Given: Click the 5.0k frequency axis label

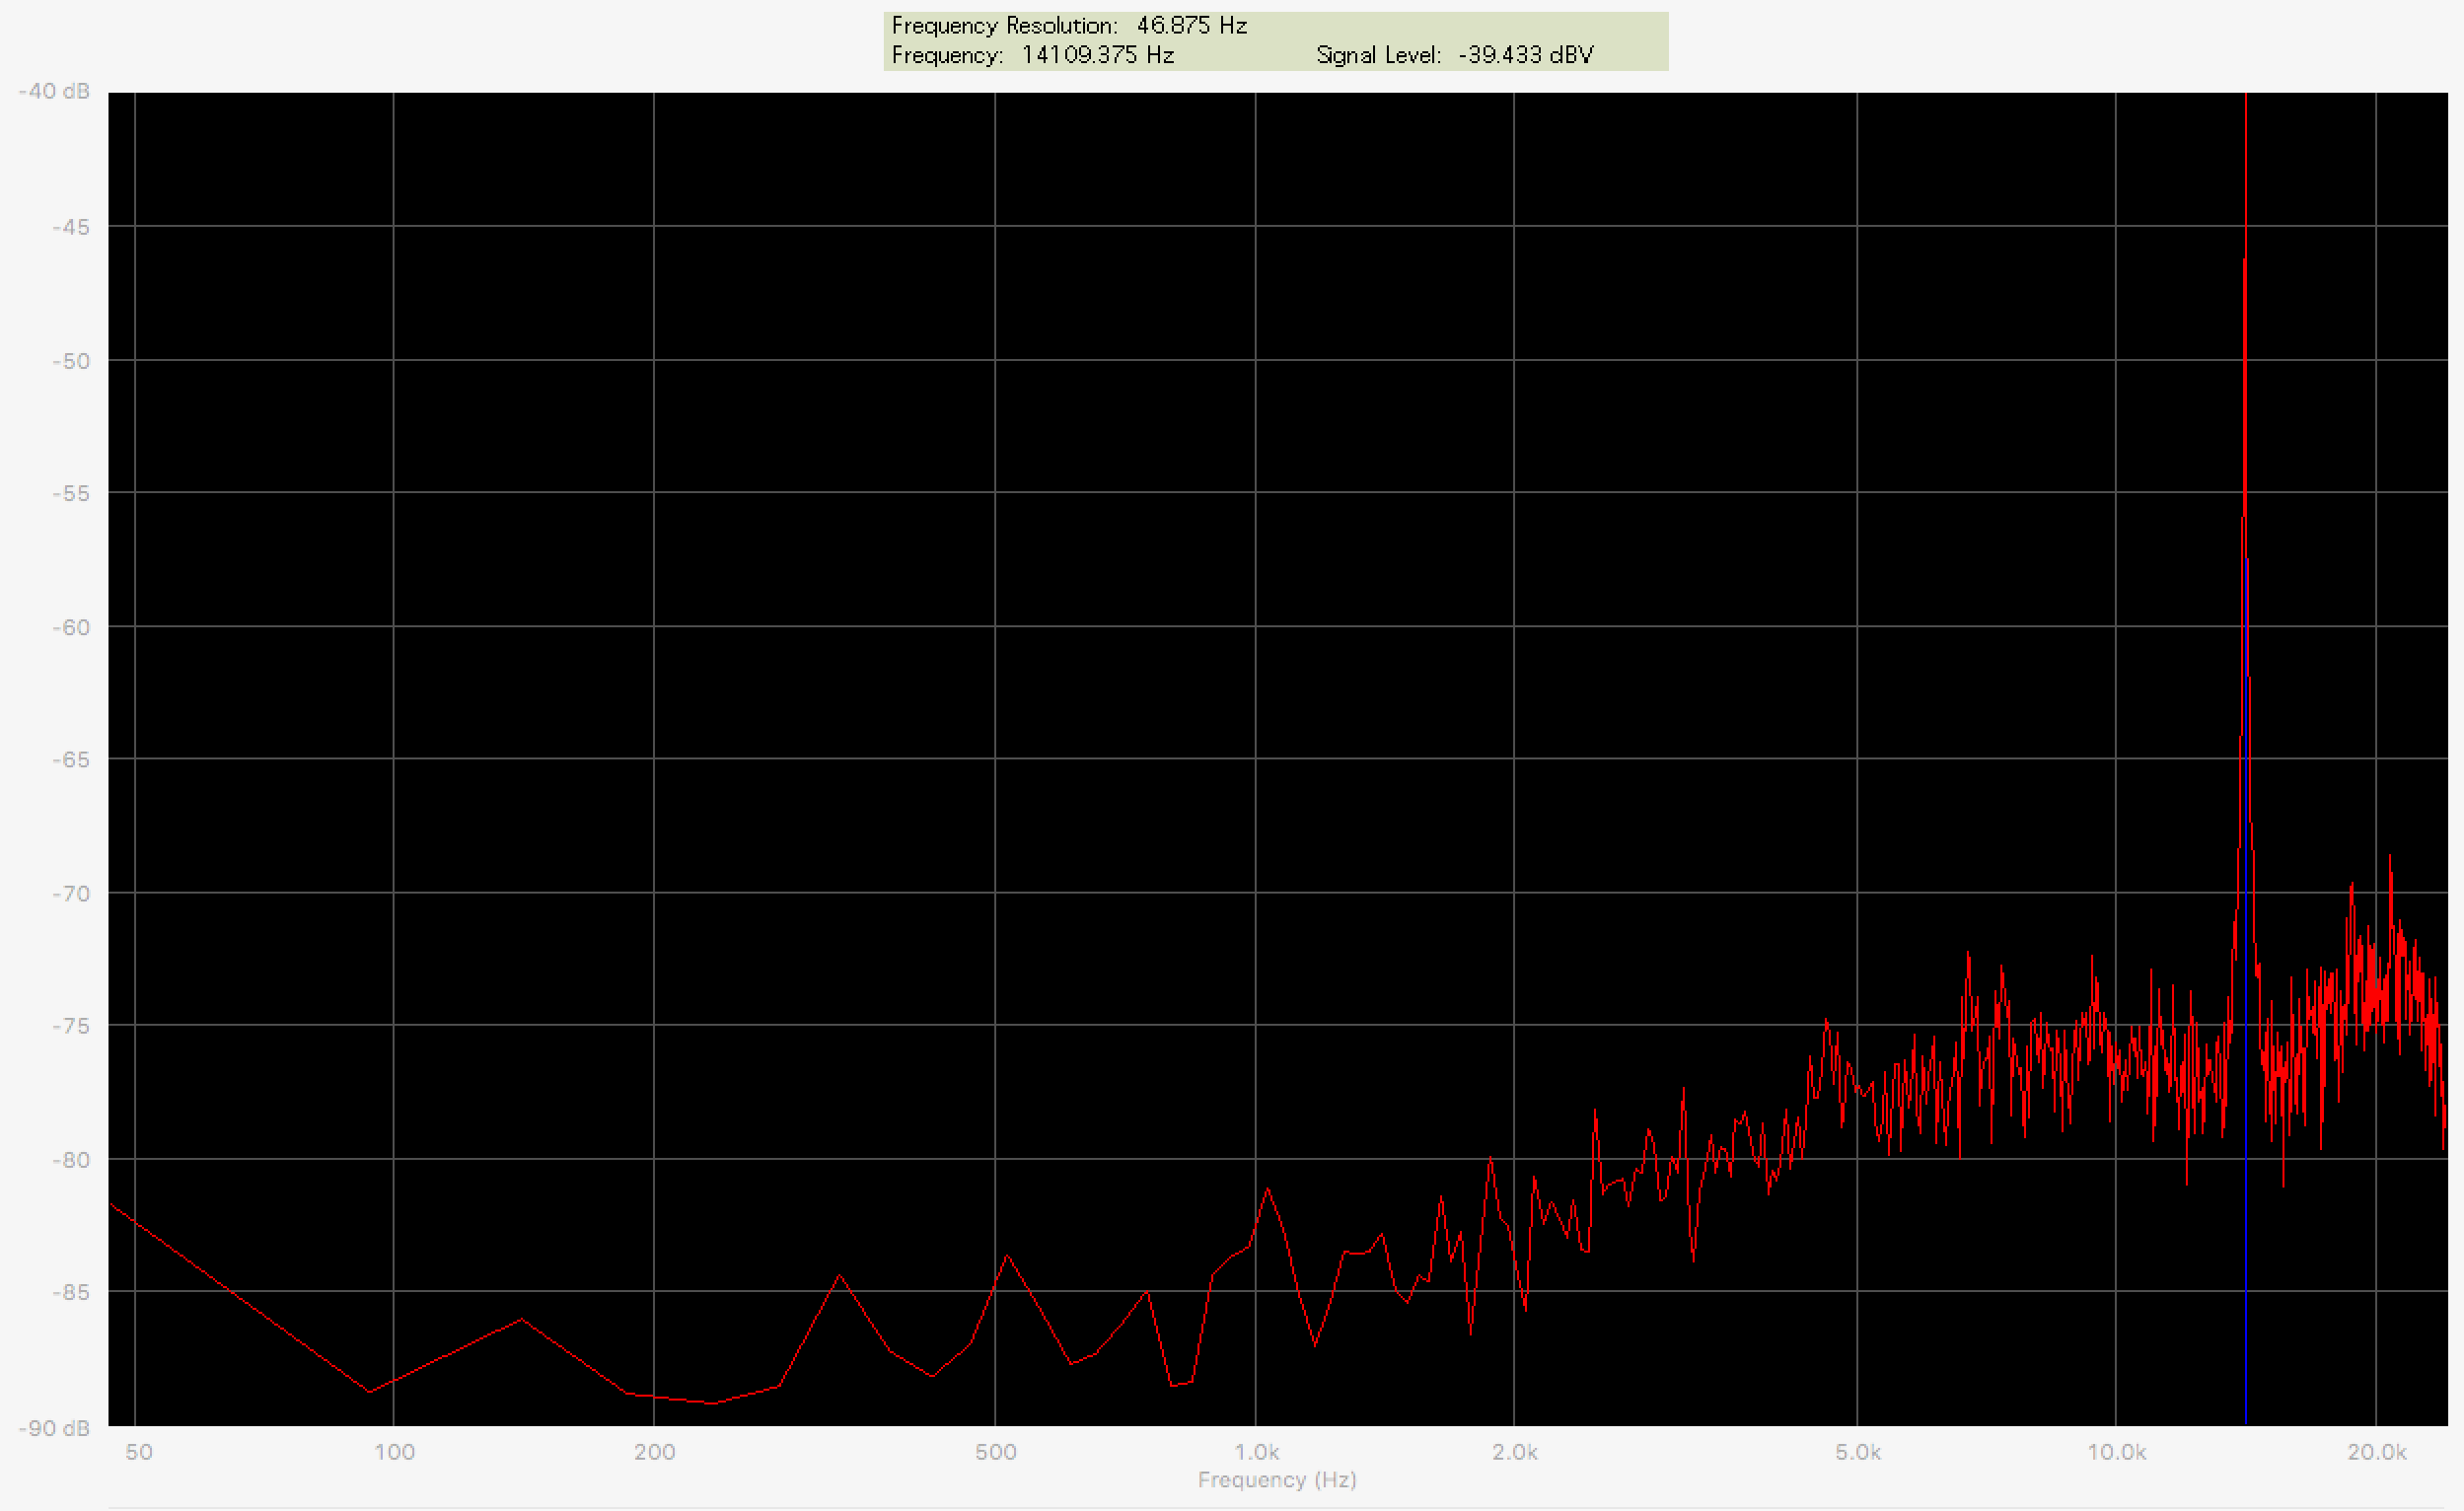Looking at the screenshot, I should 1858,1452.
